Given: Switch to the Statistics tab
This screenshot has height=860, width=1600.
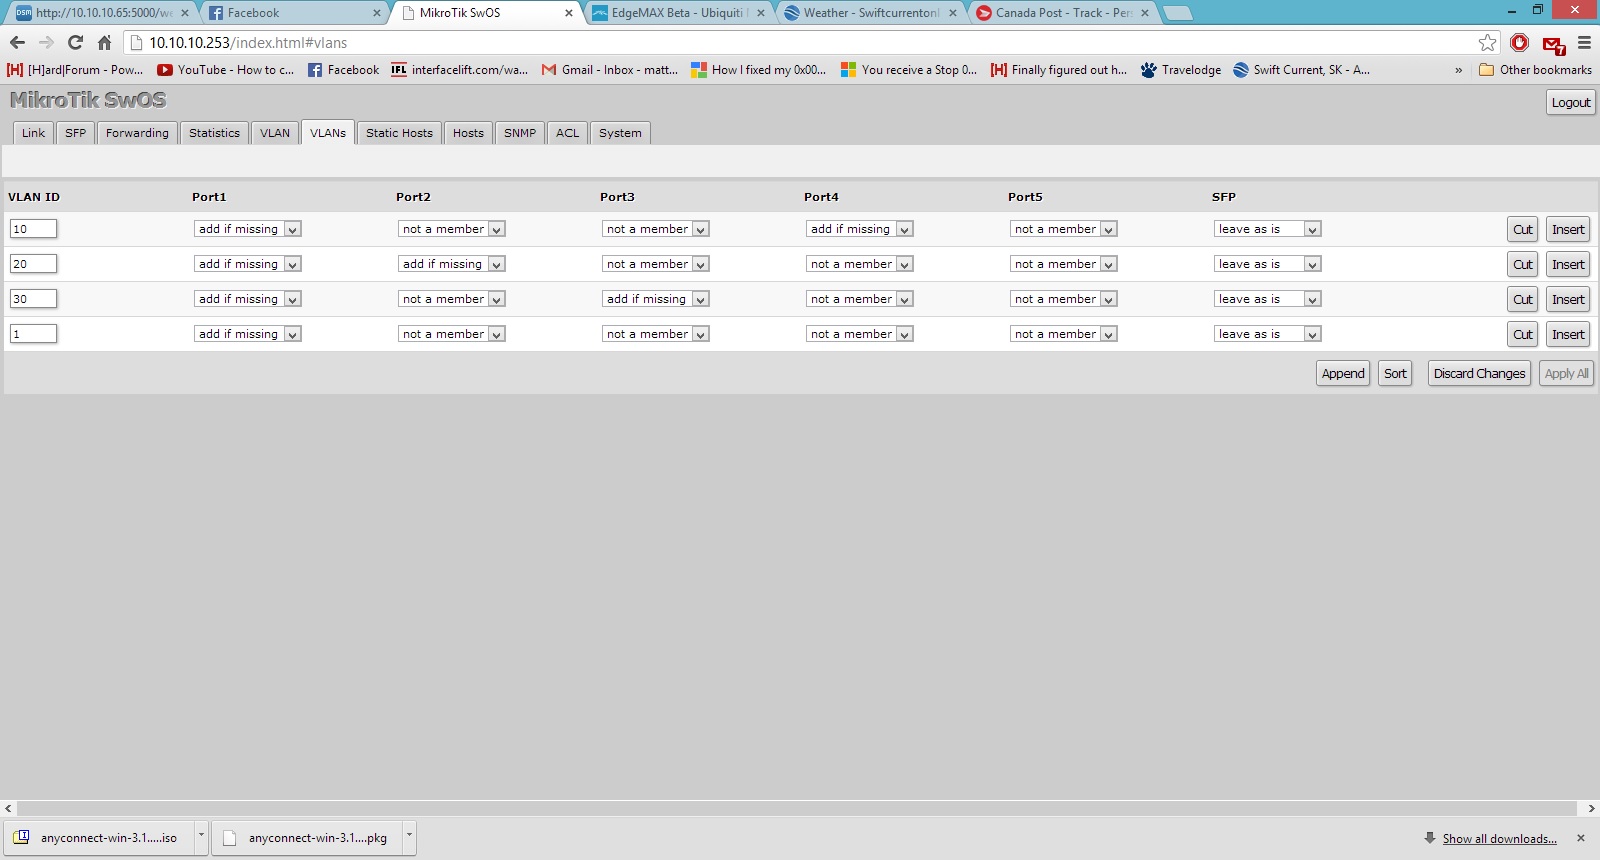Looking at the screenshot, I should [x=214, y=133].
